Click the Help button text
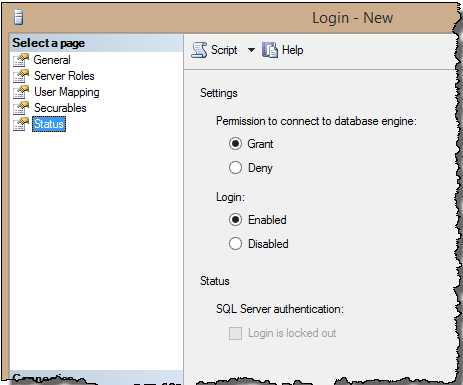Viewport: 463px width, 385px height. tap(293, 50)
